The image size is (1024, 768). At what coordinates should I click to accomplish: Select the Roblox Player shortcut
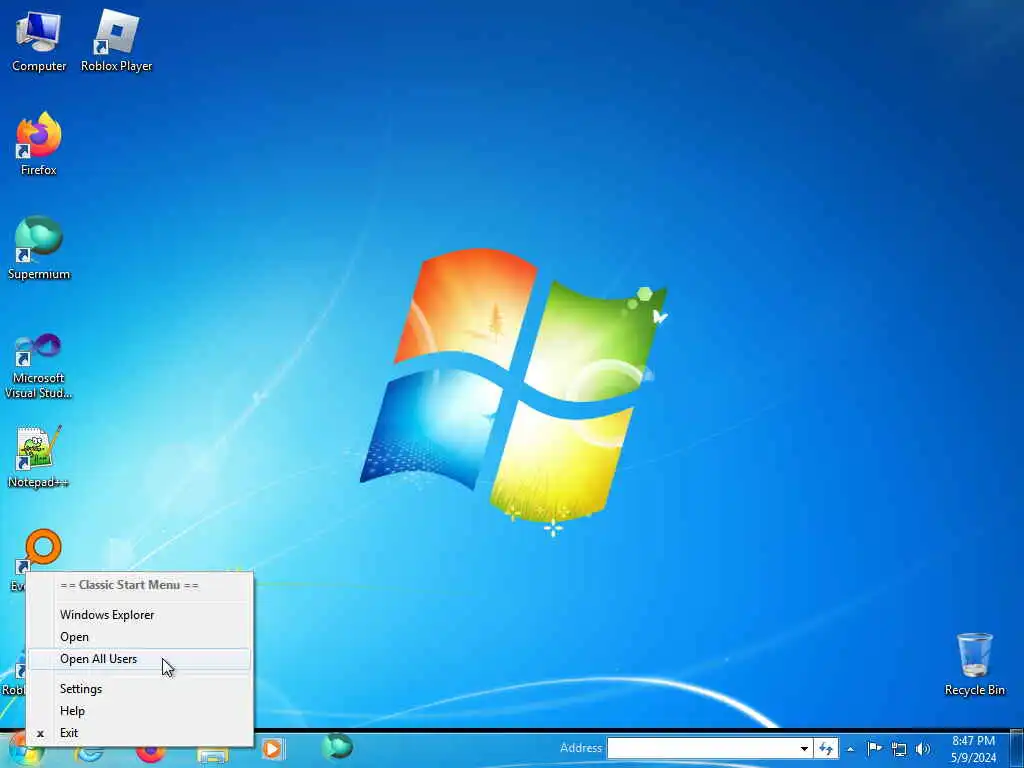116,41
